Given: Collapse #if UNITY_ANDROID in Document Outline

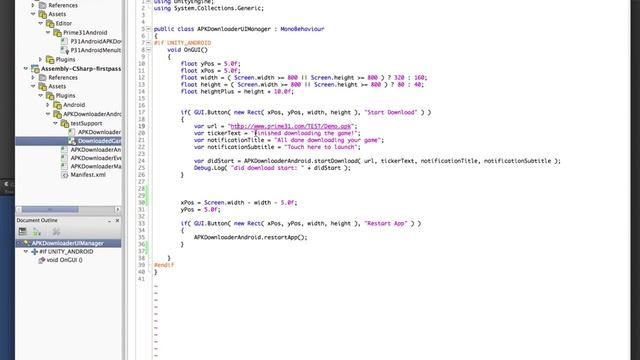Looking at the screenshot, I should point(26,252).
